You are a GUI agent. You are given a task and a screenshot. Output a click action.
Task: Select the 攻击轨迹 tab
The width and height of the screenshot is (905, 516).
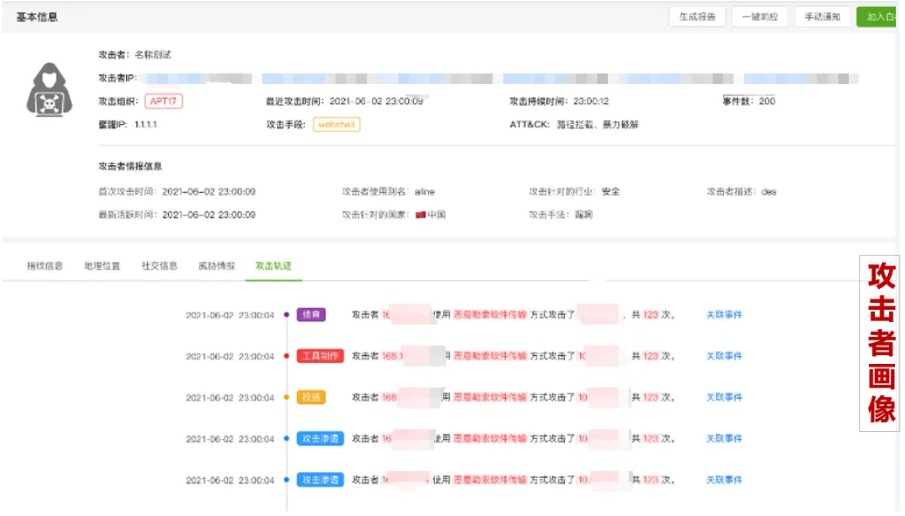tap(273, 266)
